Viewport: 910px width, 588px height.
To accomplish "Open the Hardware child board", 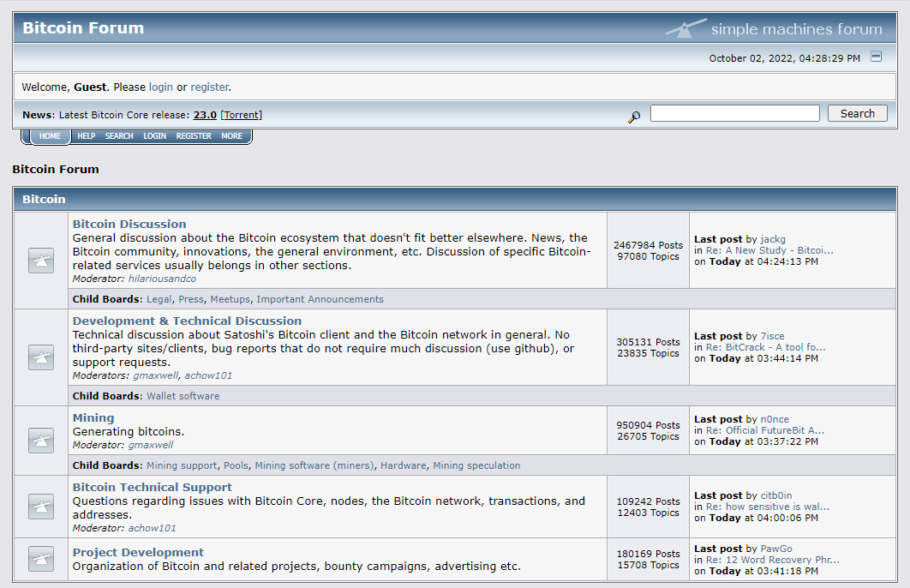I will tap(403, 466).
